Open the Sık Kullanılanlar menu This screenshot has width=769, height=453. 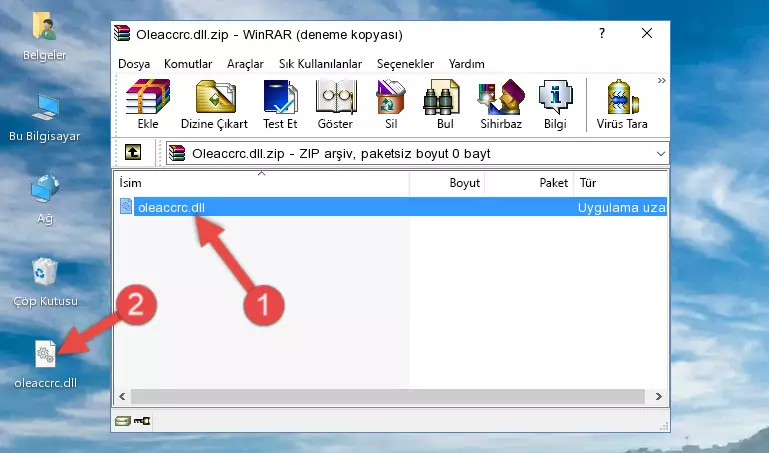(320, 64)
